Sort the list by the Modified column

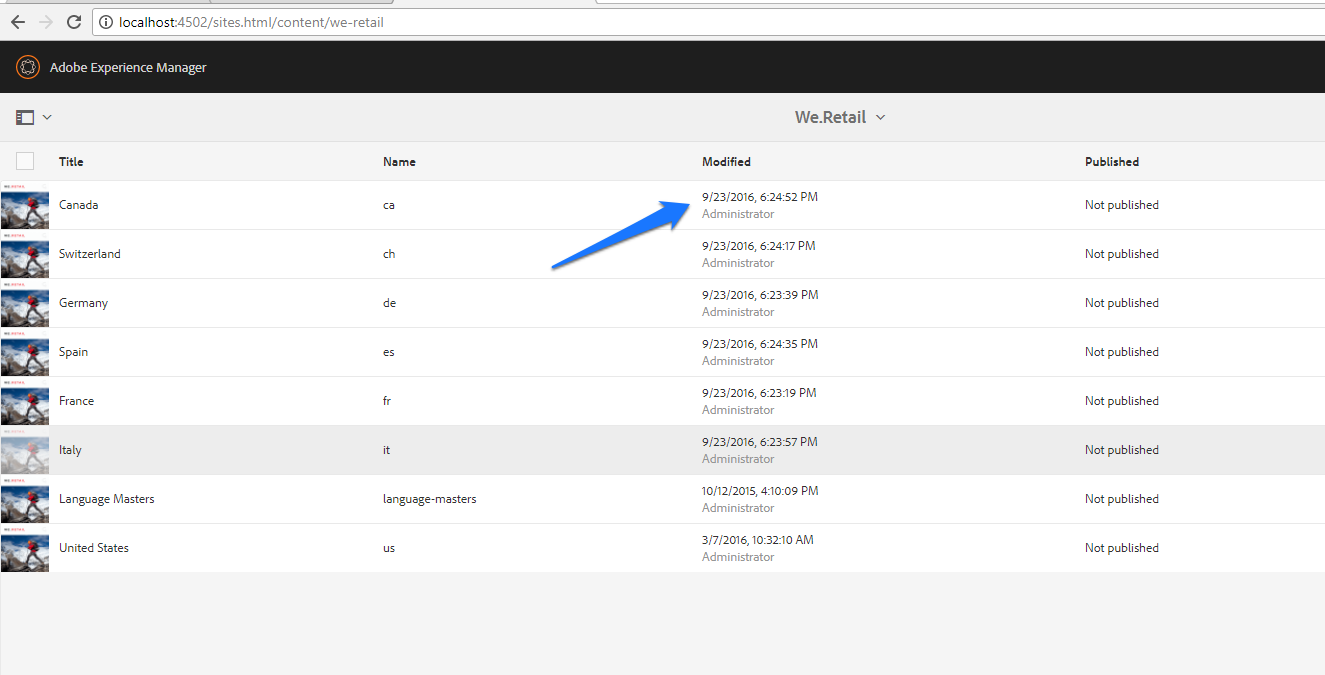726,161
